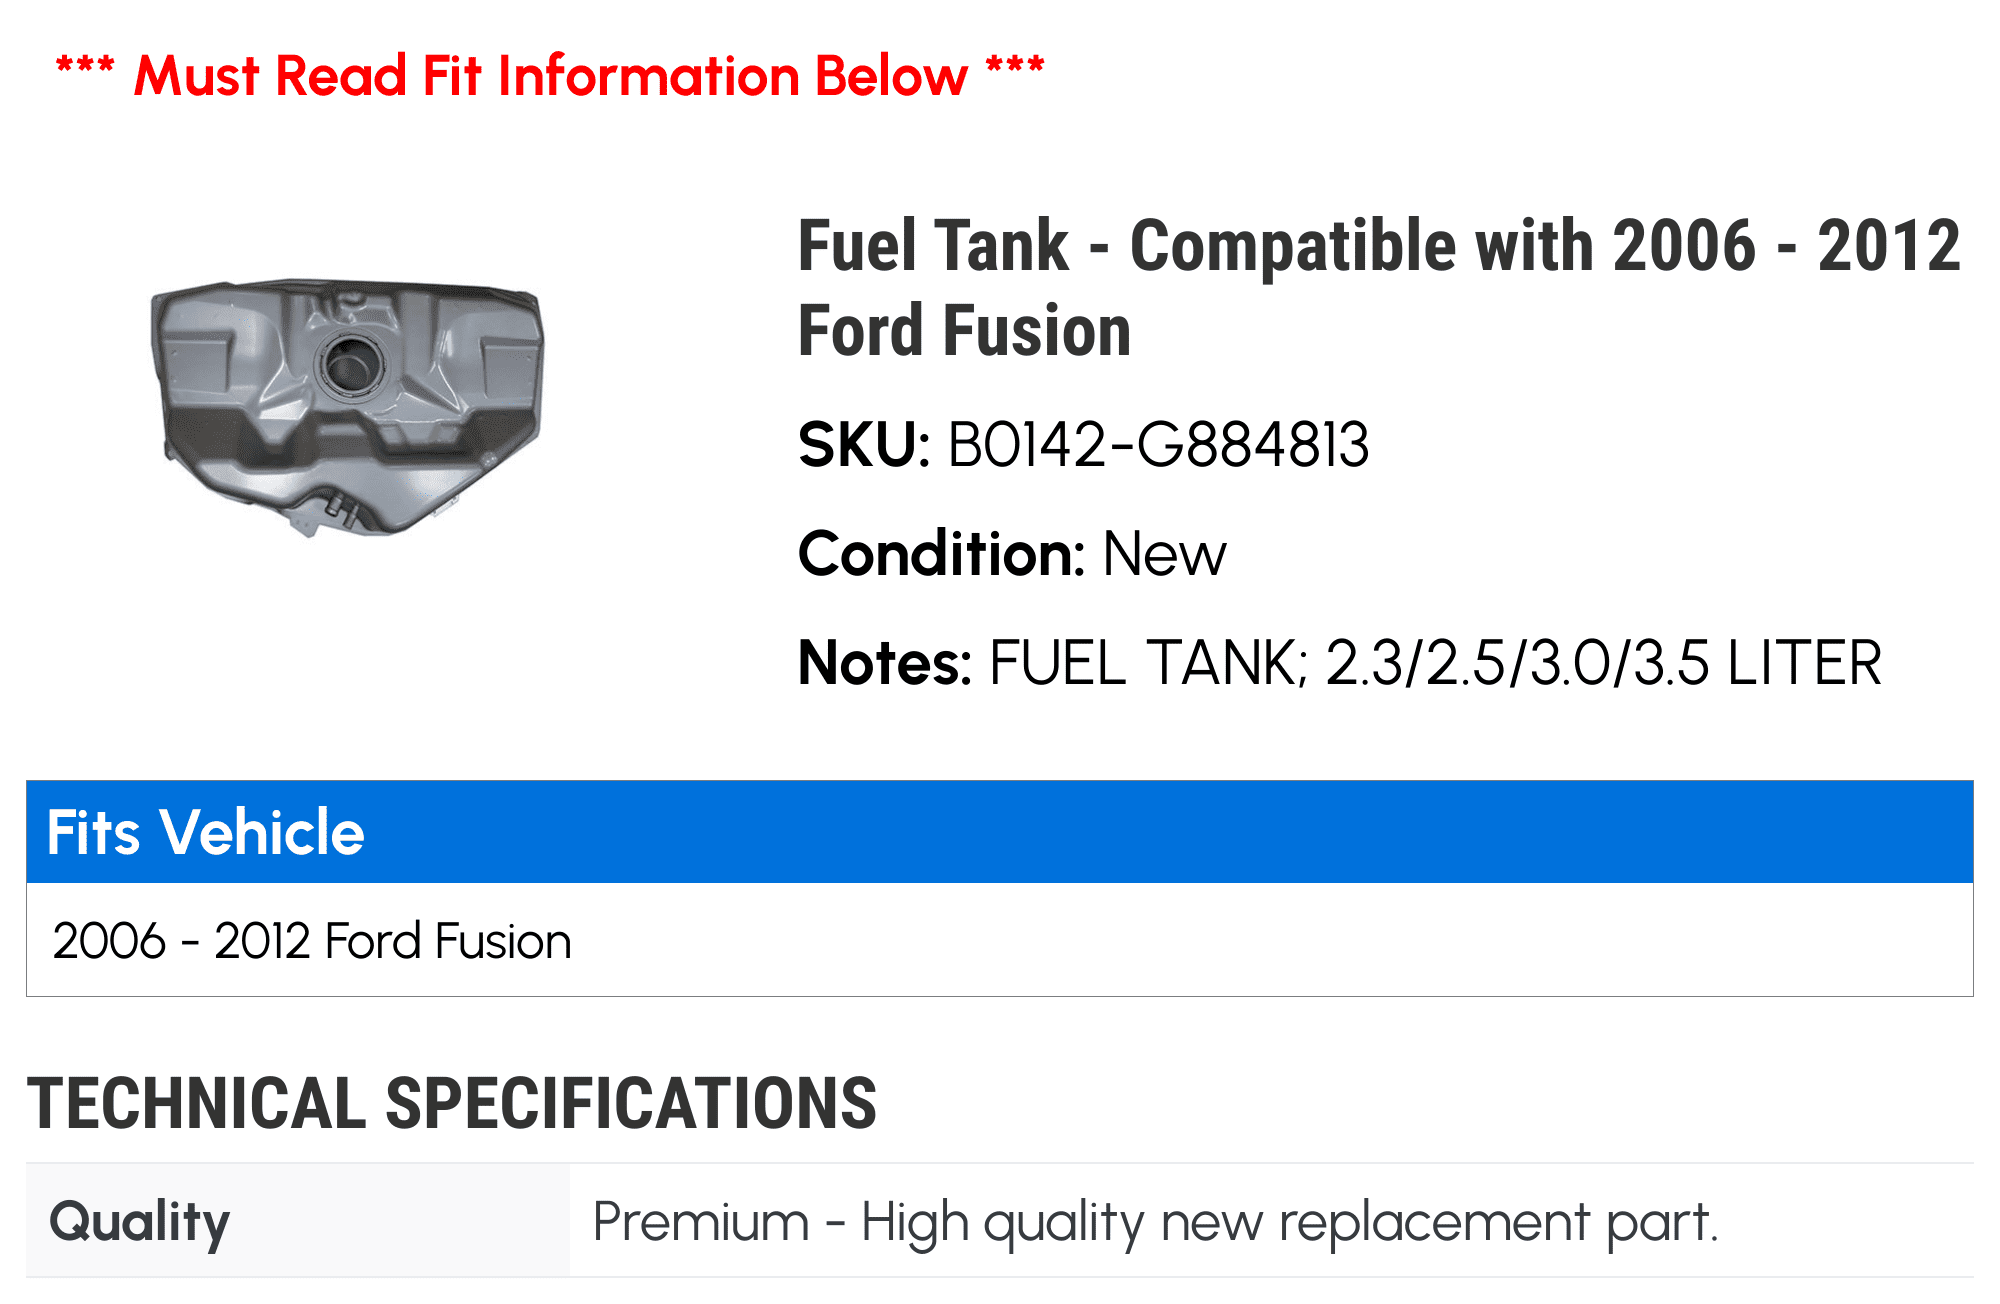Click the "New" condition value
Viewport: 2000px width, 1304px height.
1164,554
